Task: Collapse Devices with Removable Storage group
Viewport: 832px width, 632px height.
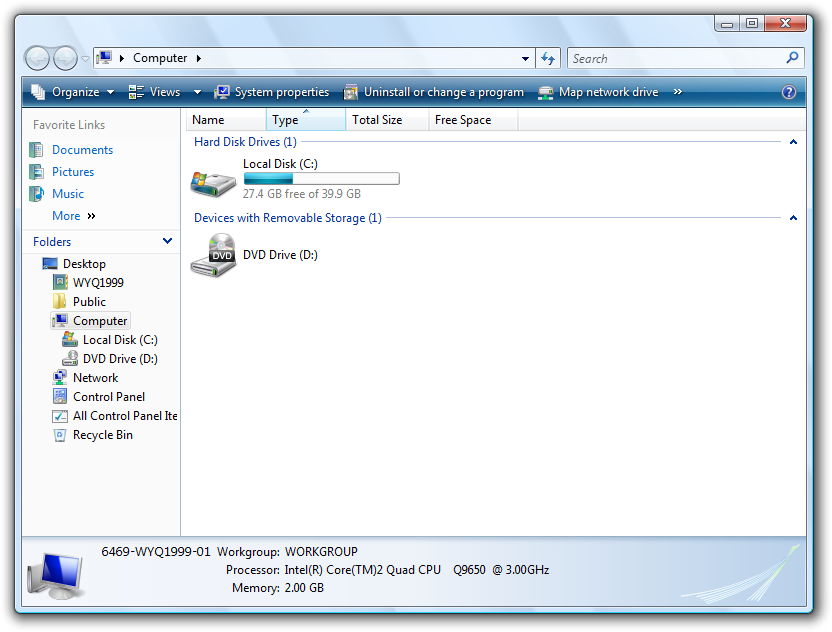Action: (793, 218)
